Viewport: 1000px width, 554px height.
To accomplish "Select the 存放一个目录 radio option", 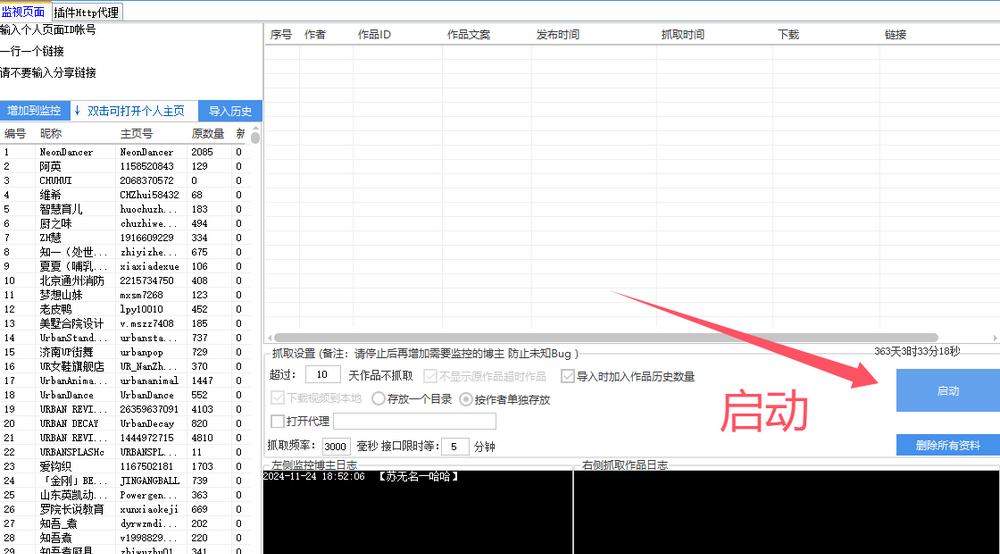I will click(x=378, y=399).
